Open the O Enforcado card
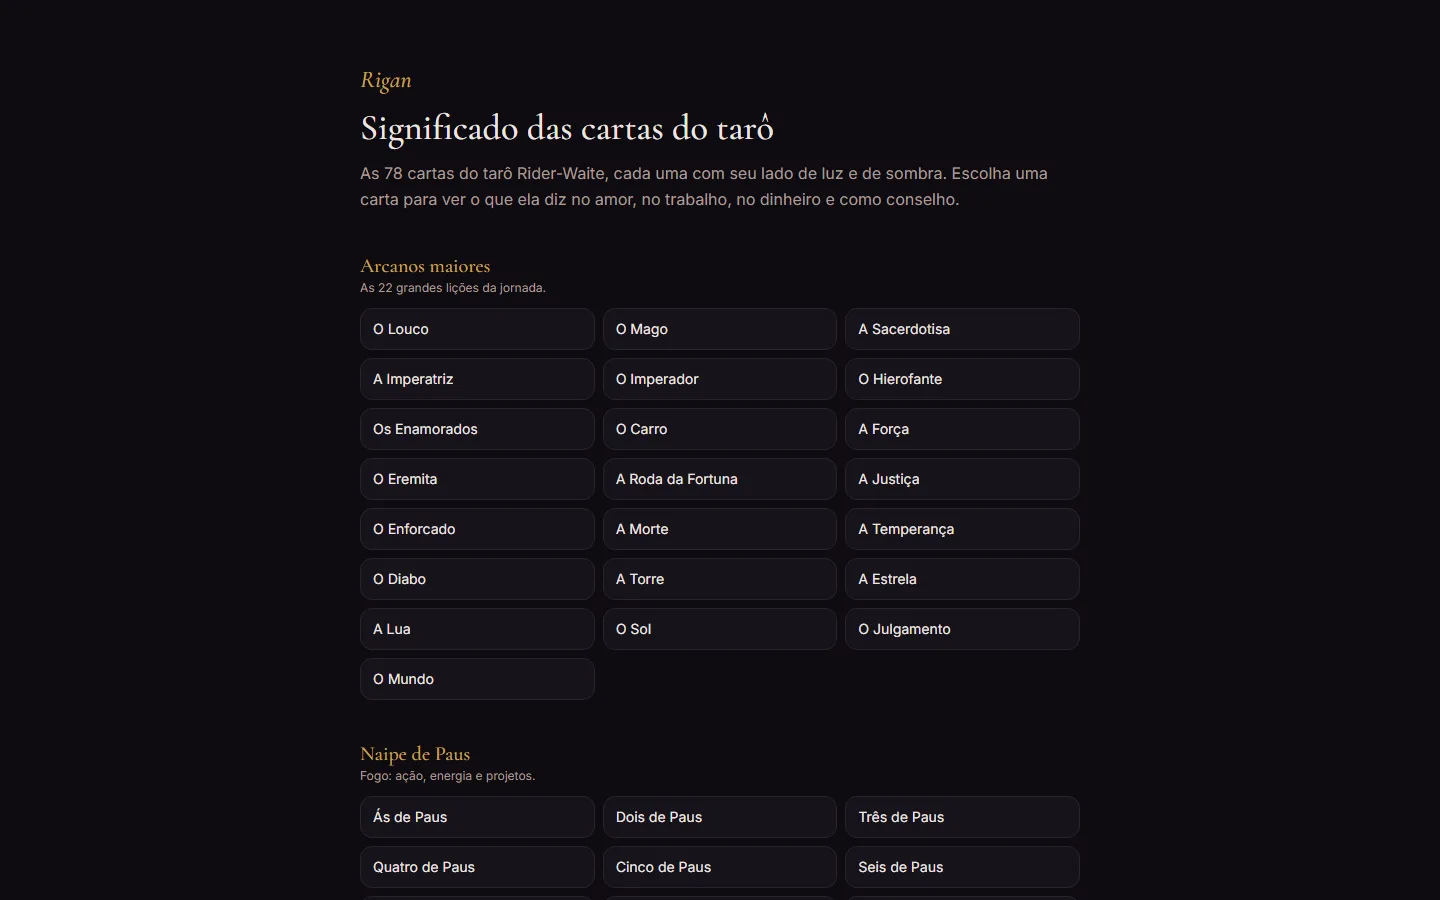 [x=477, y=529]
